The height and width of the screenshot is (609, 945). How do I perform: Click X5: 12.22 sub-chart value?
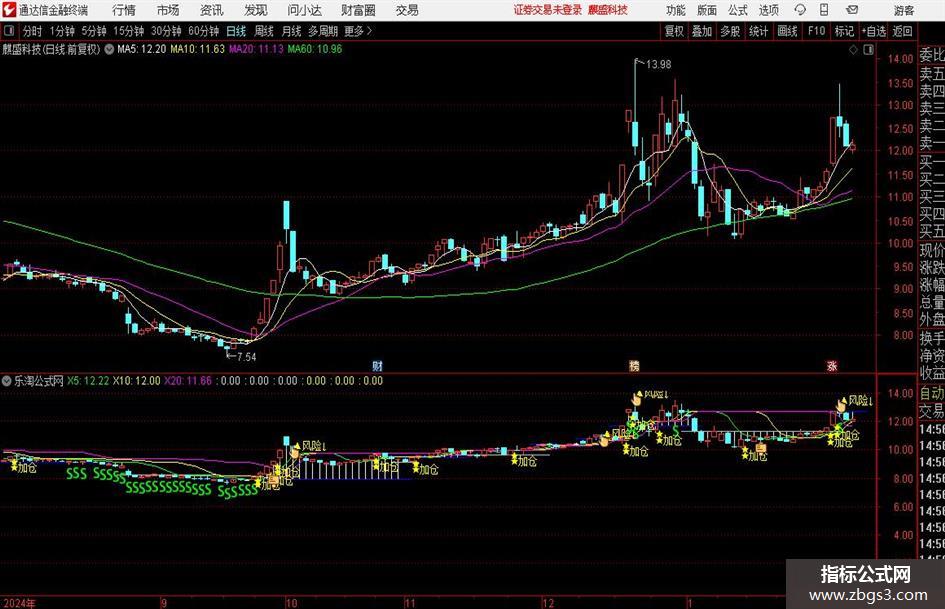pos(88,381)
